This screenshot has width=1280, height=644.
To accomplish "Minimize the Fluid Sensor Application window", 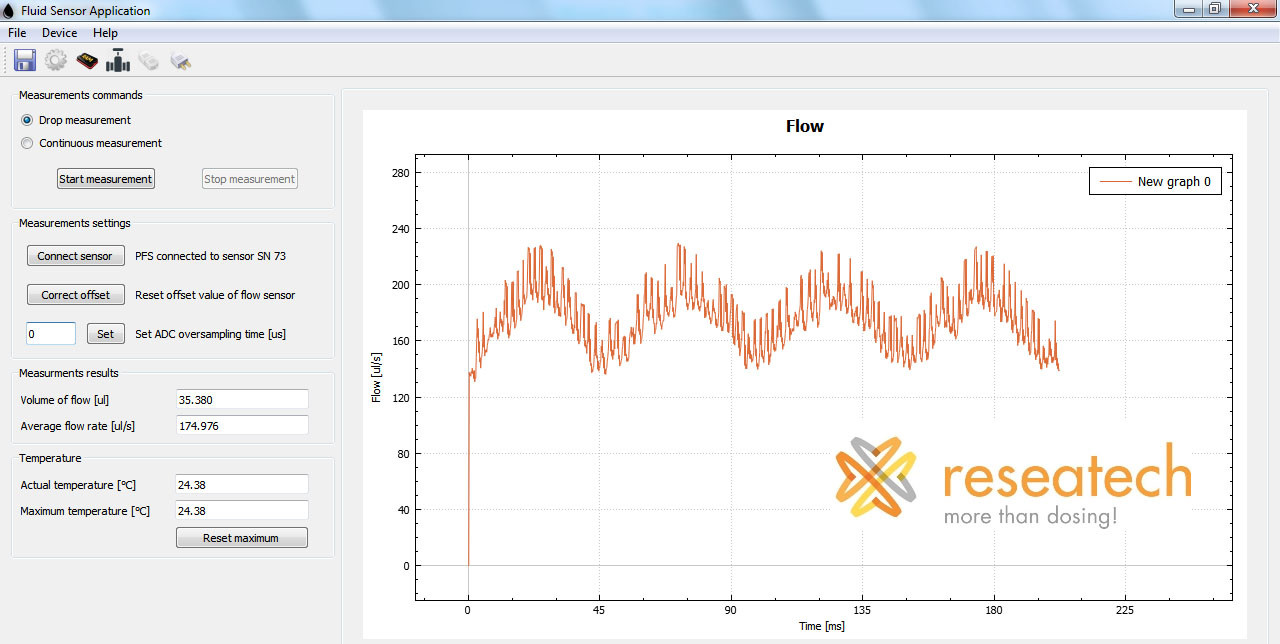I will click(x=1188, y=8).
